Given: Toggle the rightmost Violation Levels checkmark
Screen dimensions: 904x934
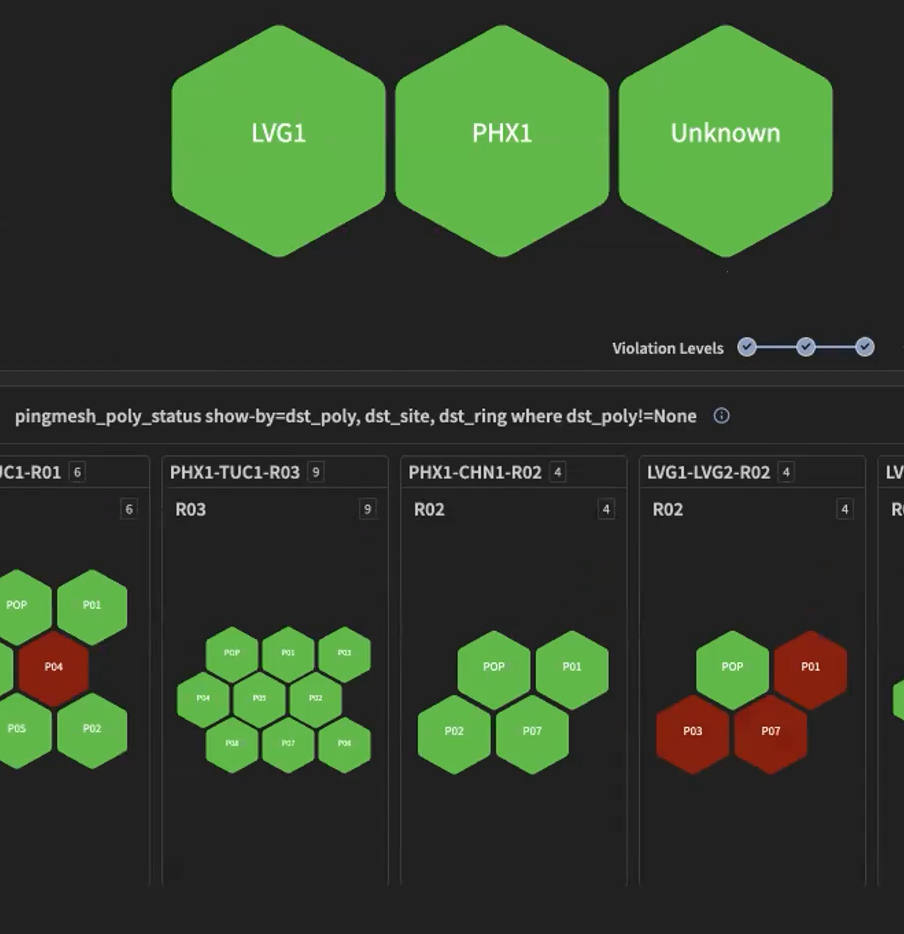Looking at the screenshot, I should (865, 347).
